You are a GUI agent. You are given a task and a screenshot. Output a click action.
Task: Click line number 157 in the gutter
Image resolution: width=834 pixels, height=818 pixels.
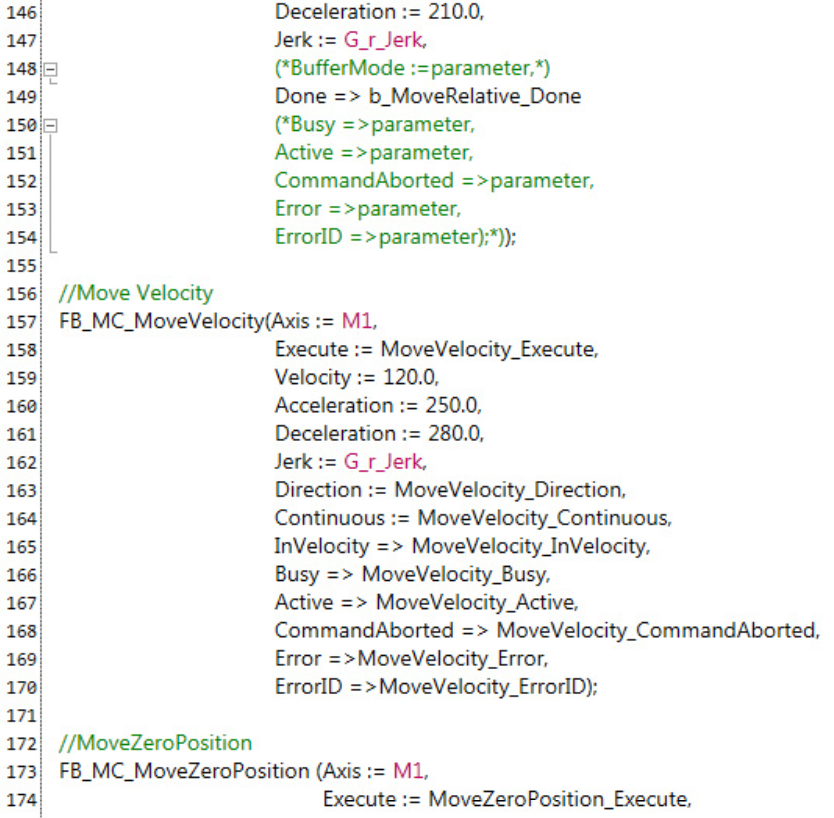pyautogui.click(x=21, y=322)
